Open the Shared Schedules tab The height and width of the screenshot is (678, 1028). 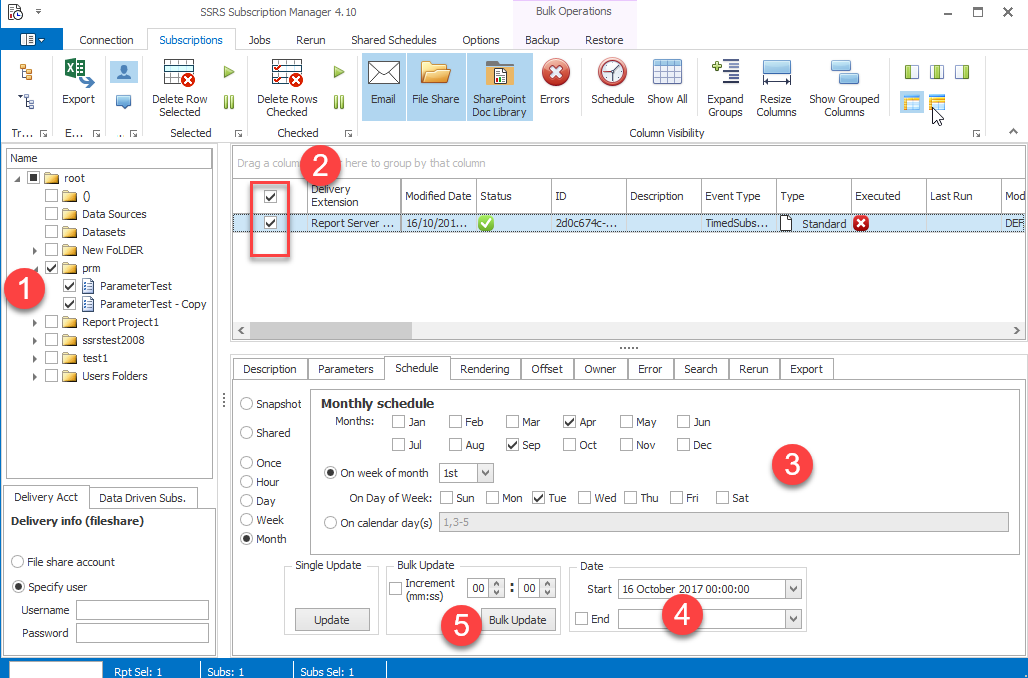(393, 40)
